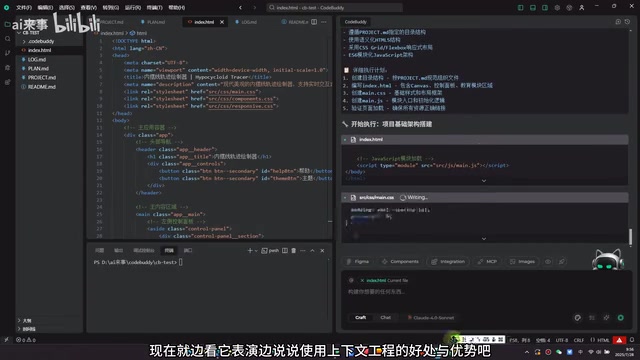The width and height of the screenshot is (640, 360).
Task: Open the editor more actions menu
Action: point(324,22)
